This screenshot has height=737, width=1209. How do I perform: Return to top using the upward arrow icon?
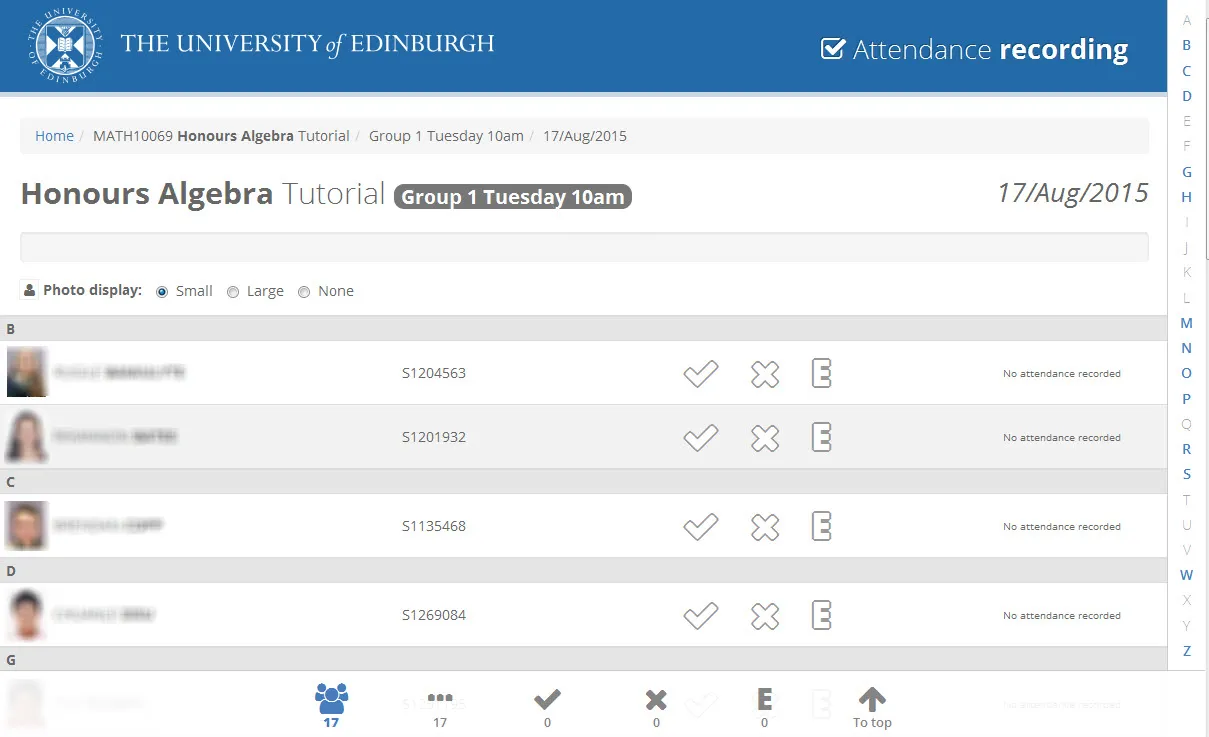click(871, 697)
